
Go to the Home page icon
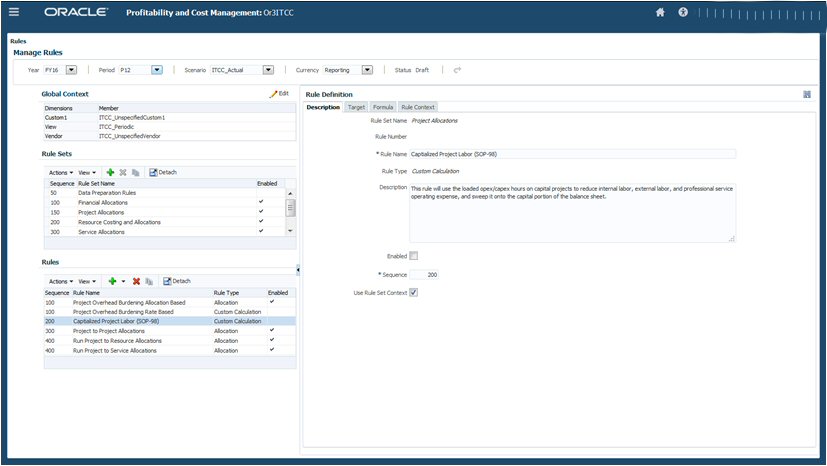[660, 13]
